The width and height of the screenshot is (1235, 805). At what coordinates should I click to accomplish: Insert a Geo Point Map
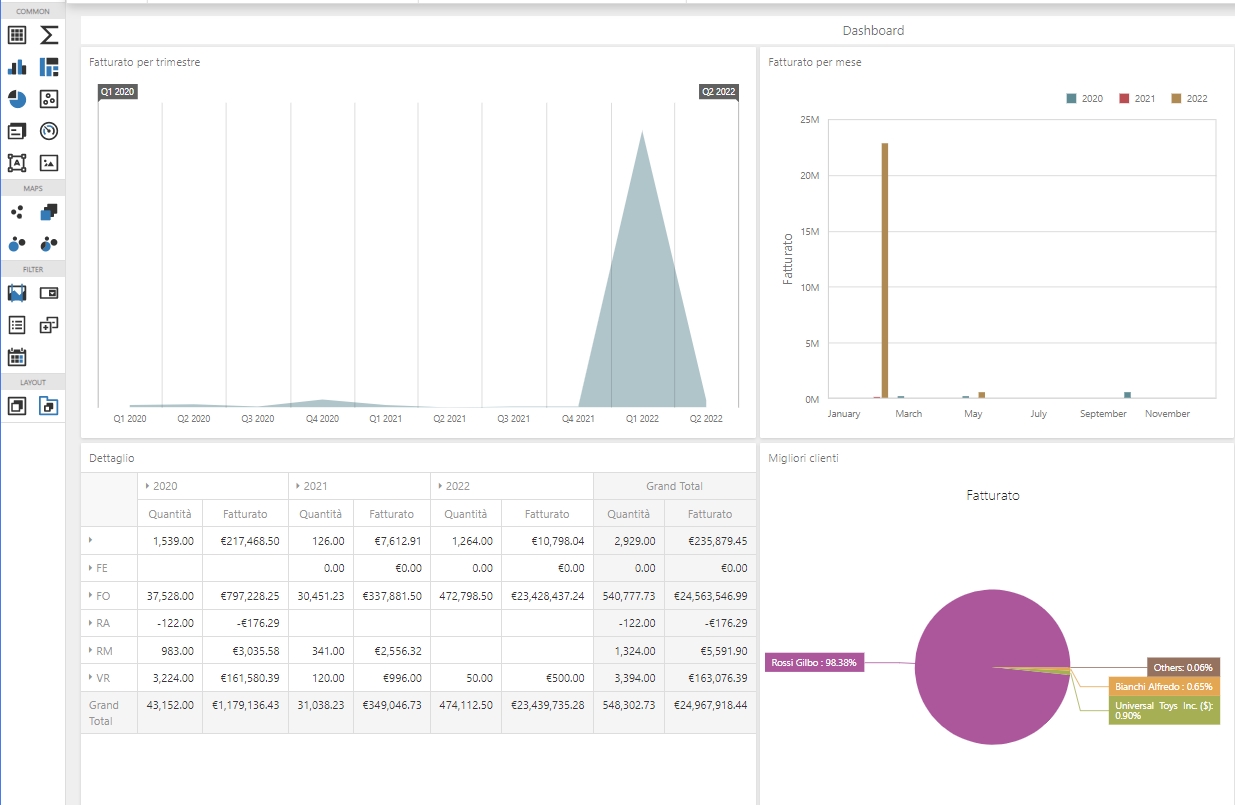pyautogui.click(x=17, y=212)
